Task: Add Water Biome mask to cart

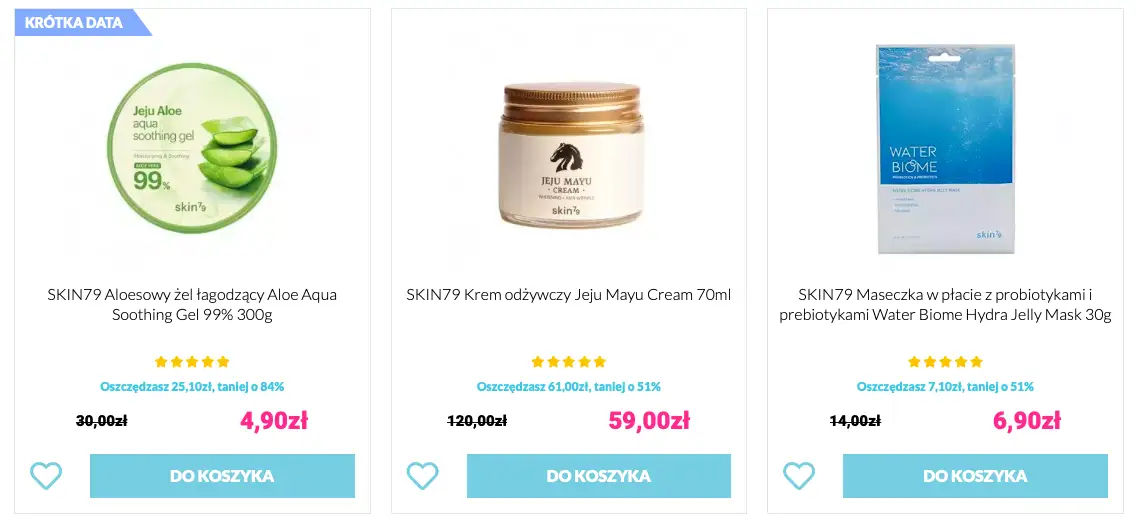Action: [x=975, y=476]
